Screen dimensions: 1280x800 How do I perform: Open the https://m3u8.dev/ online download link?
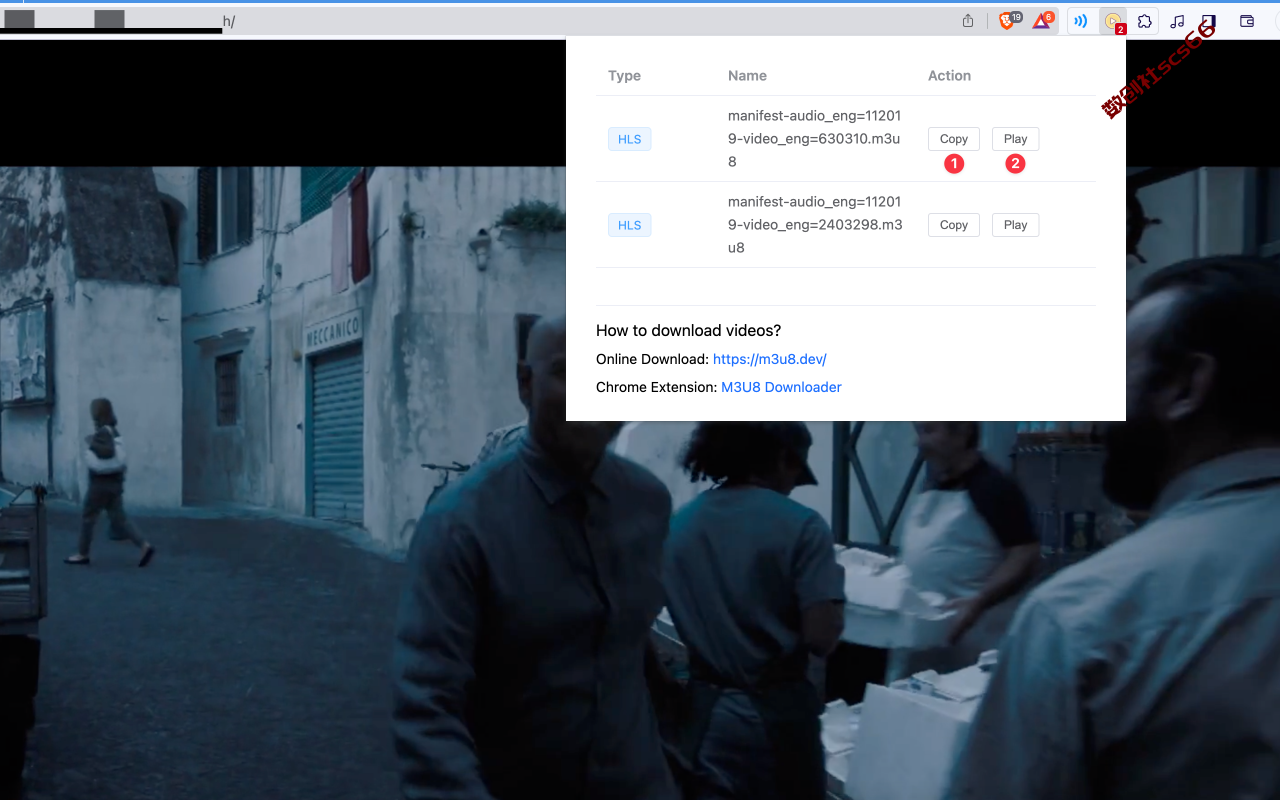[x=769, y=359]
